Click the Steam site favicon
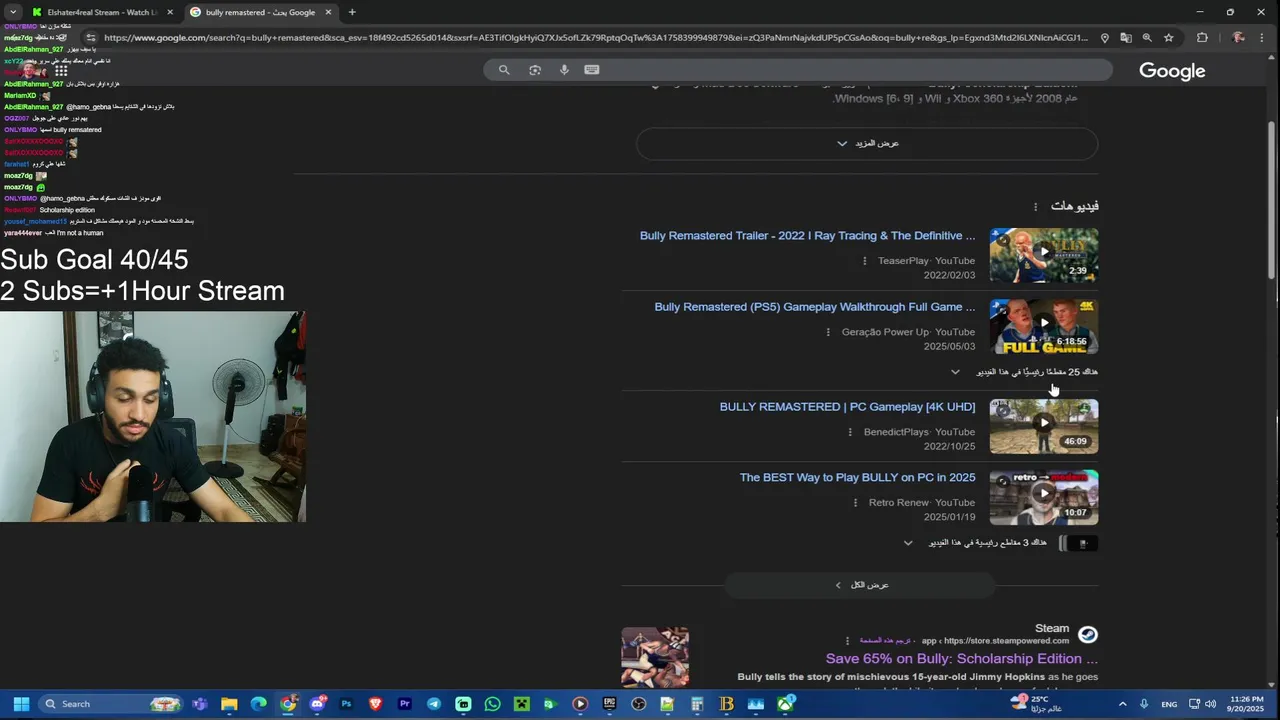This screenshot has width=1280, height=720. tap(1088, 635)
